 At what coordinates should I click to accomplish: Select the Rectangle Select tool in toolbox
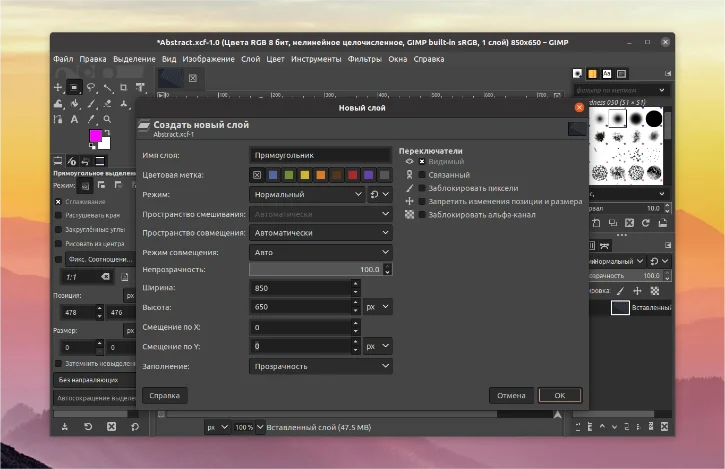pos(75,87)
